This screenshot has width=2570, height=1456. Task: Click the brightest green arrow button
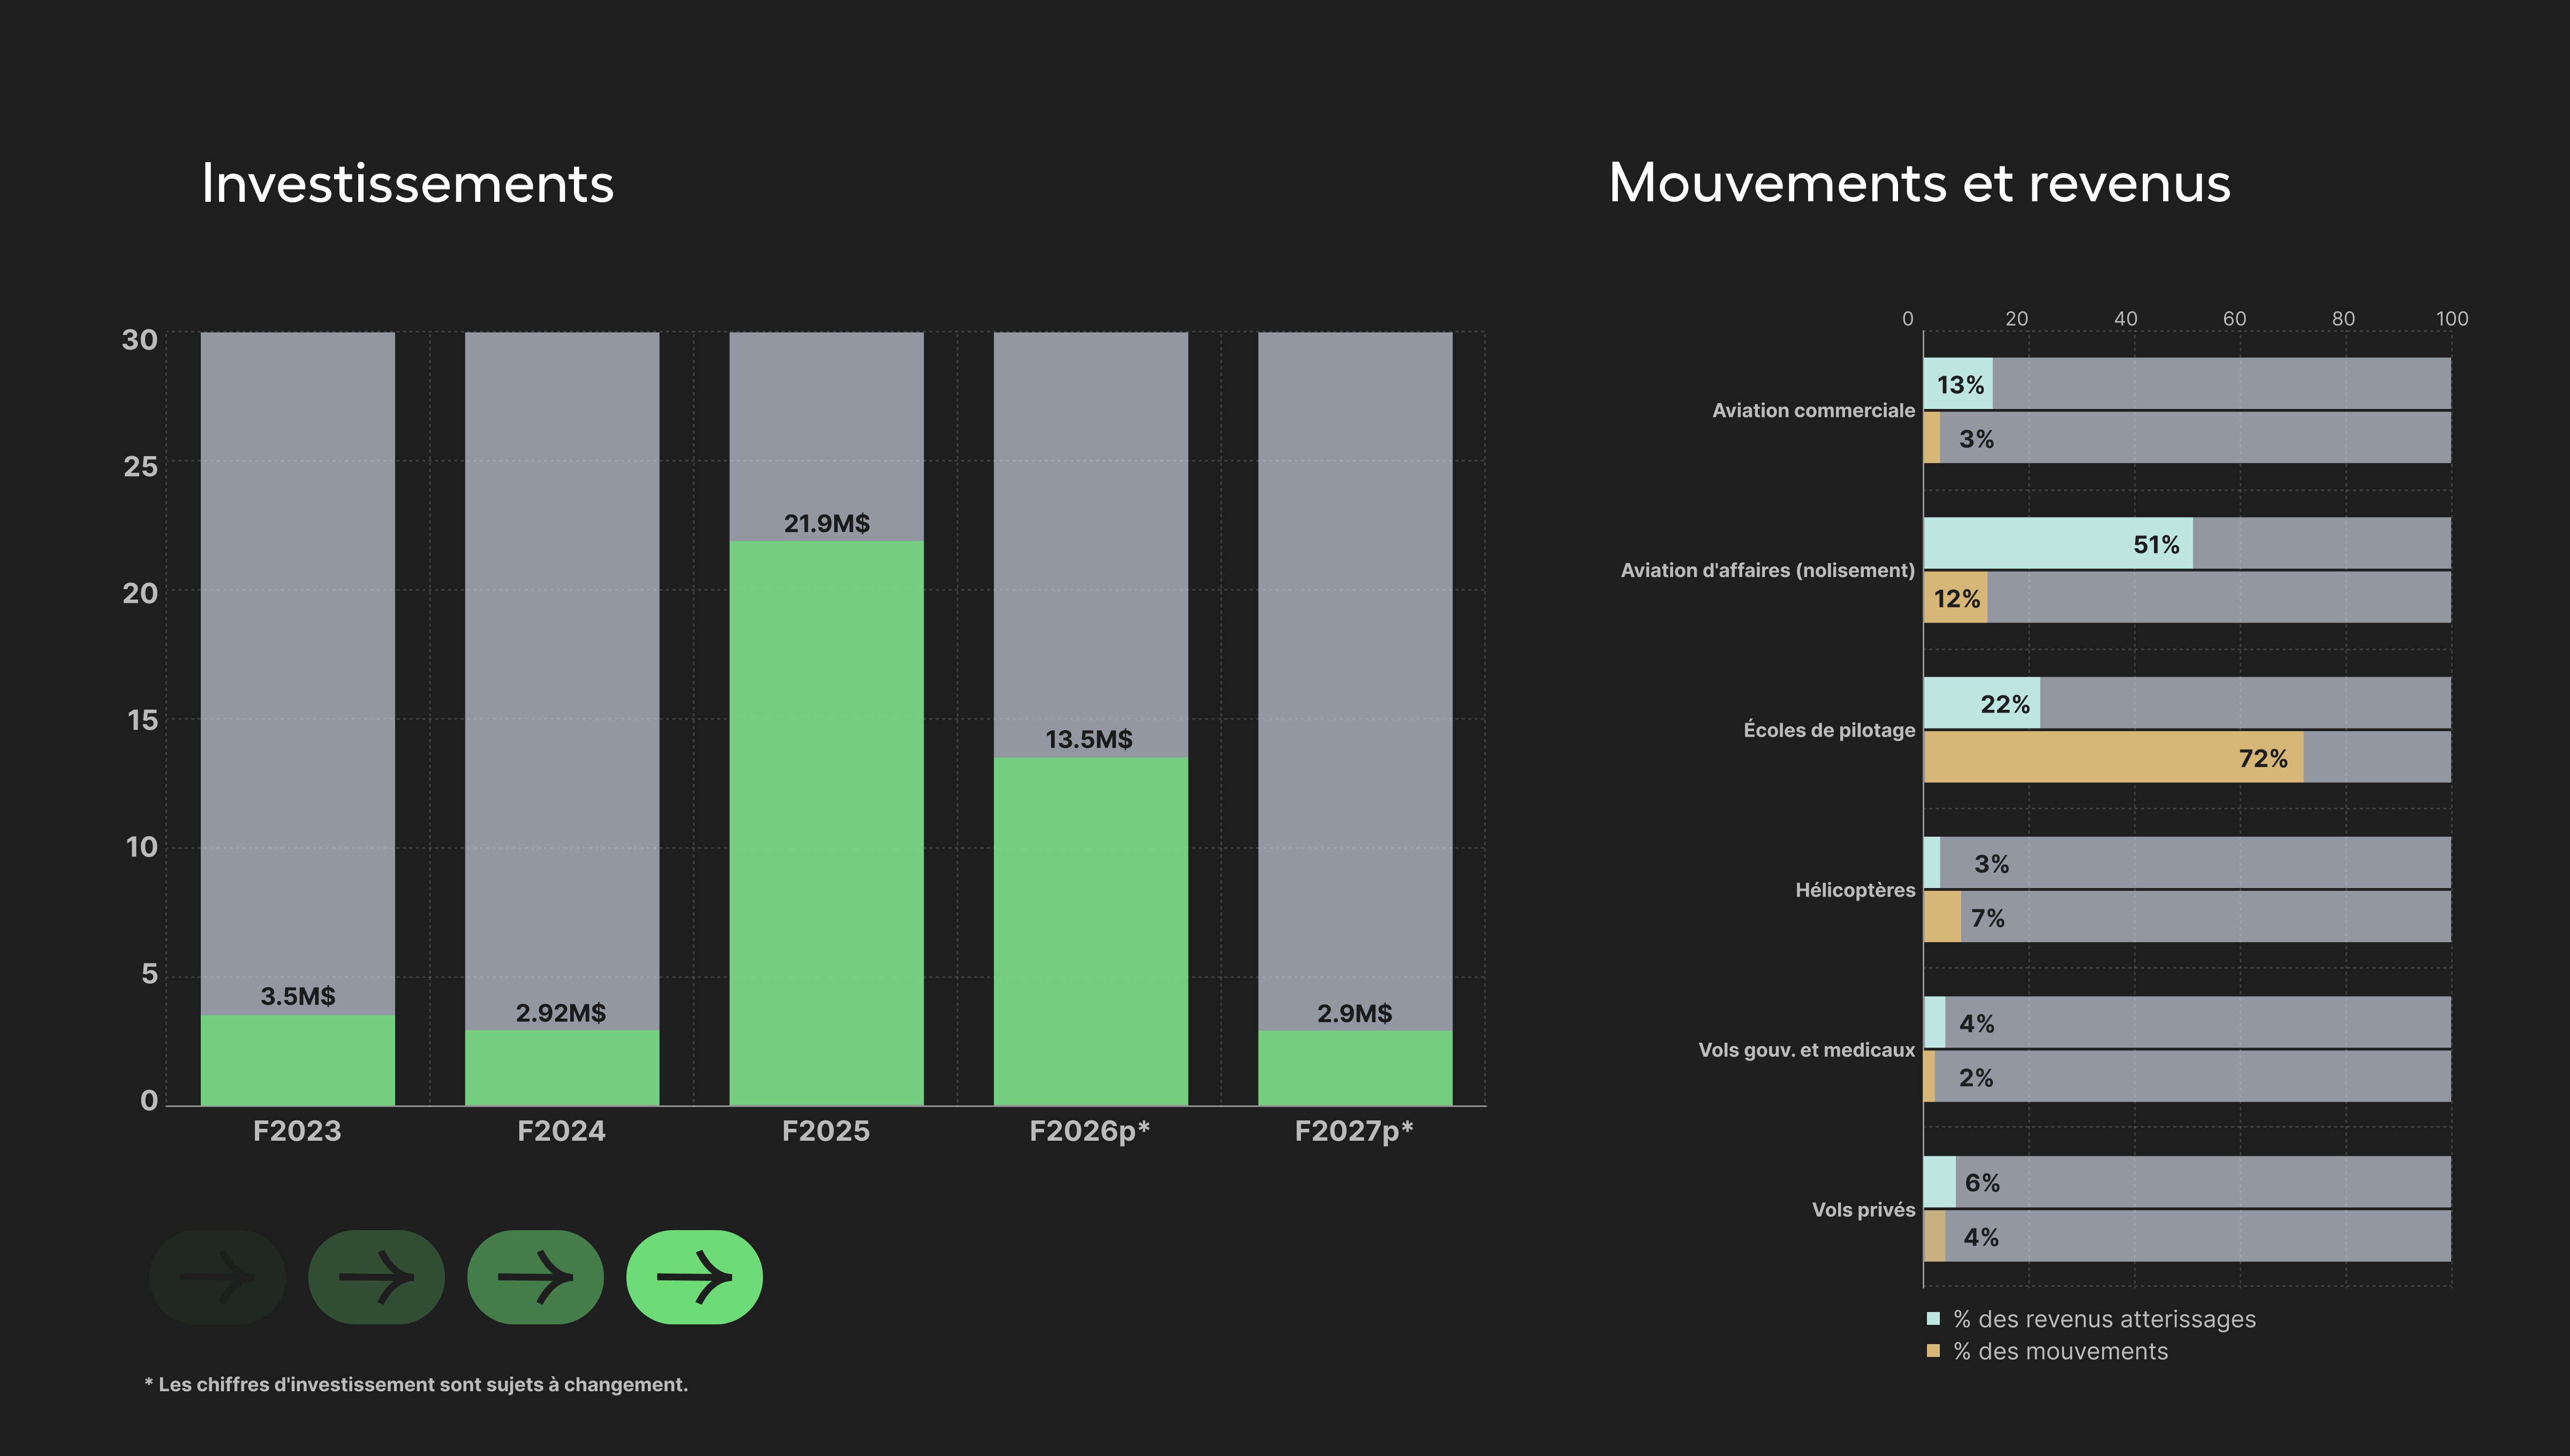click(694, 1277)
